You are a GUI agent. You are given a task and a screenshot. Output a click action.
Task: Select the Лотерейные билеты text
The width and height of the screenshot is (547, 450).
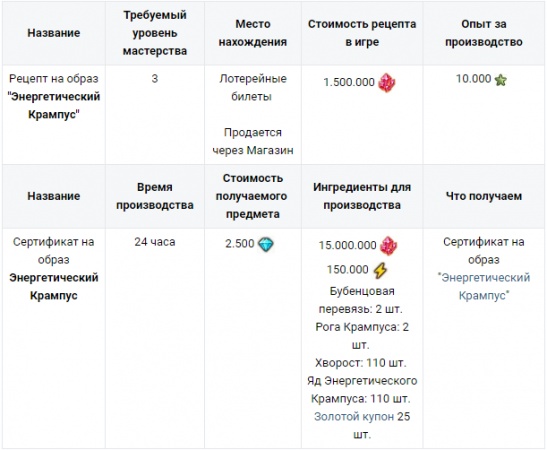click(x=253, y=88)
